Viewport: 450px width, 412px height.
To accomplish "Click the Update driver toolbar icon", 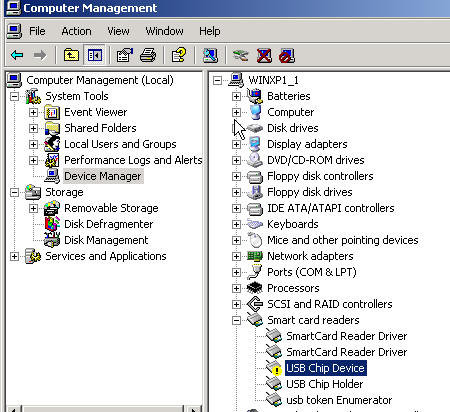I will pos(240,55).
